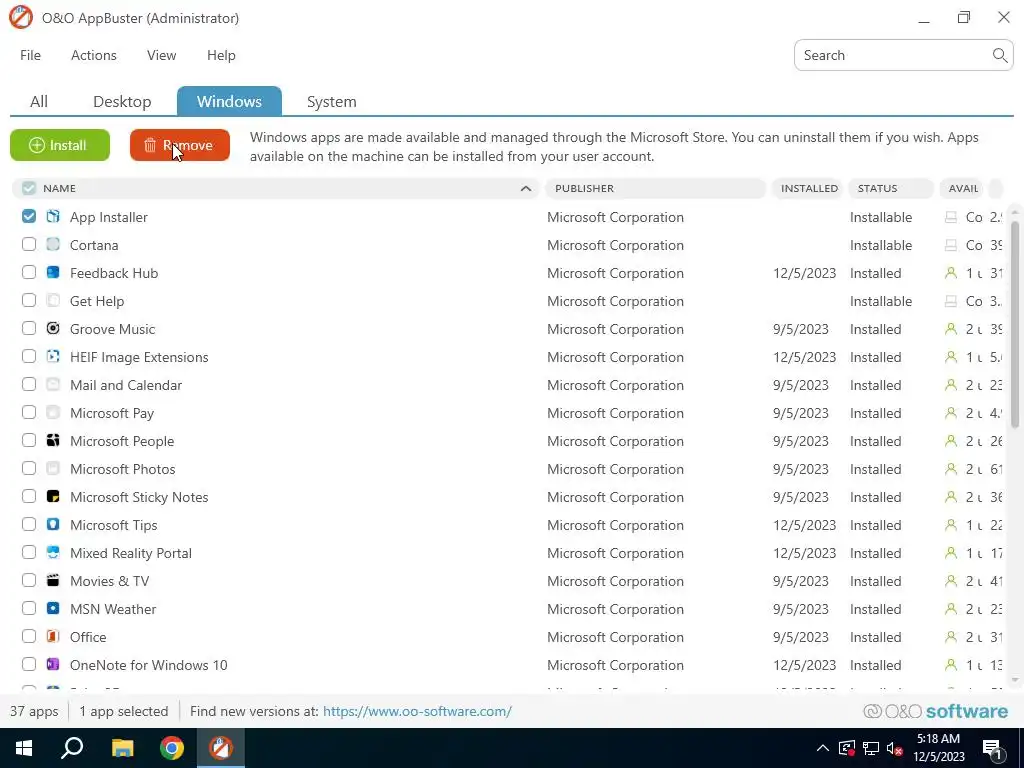Screen dimensions: 1024x768
Task: Click the O&O AppBuster taskbar icon
Action: (x=221, y=748)
